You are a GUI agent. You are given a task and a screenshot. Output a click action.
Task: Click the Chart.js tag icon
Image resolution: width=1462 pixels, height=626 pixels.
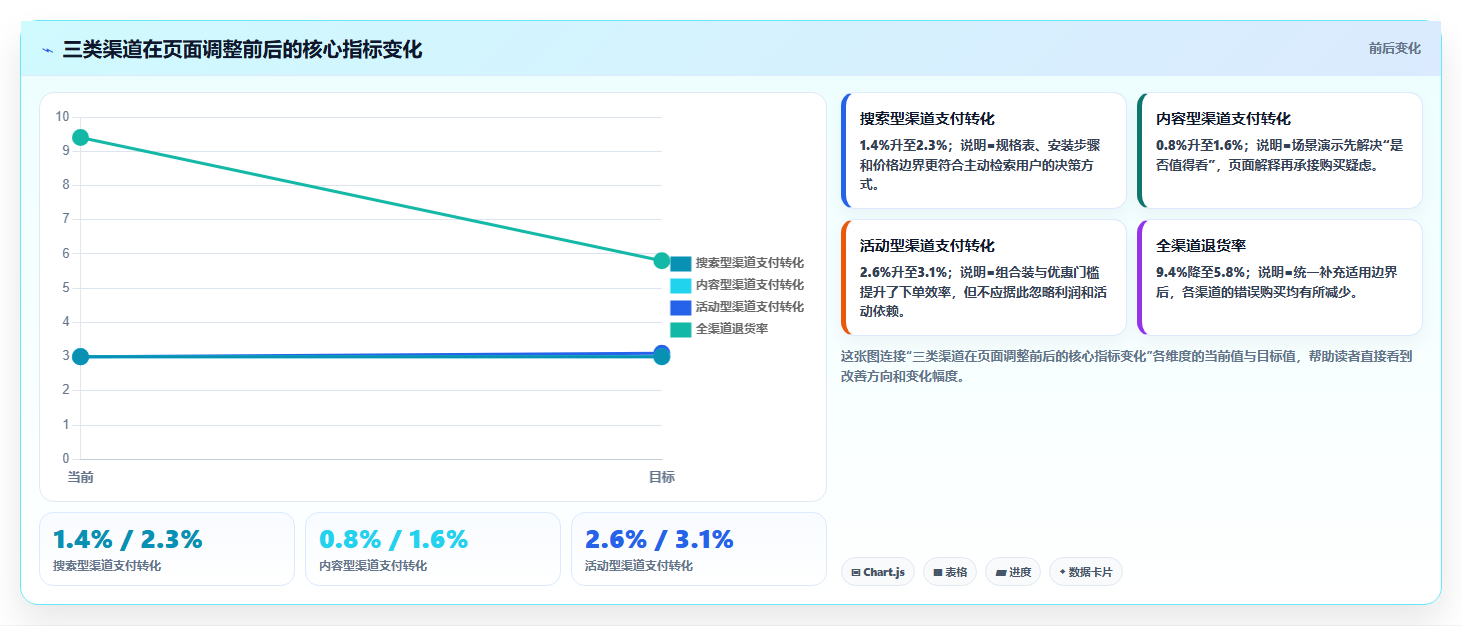pyautogui.click(x=856, y=573)
